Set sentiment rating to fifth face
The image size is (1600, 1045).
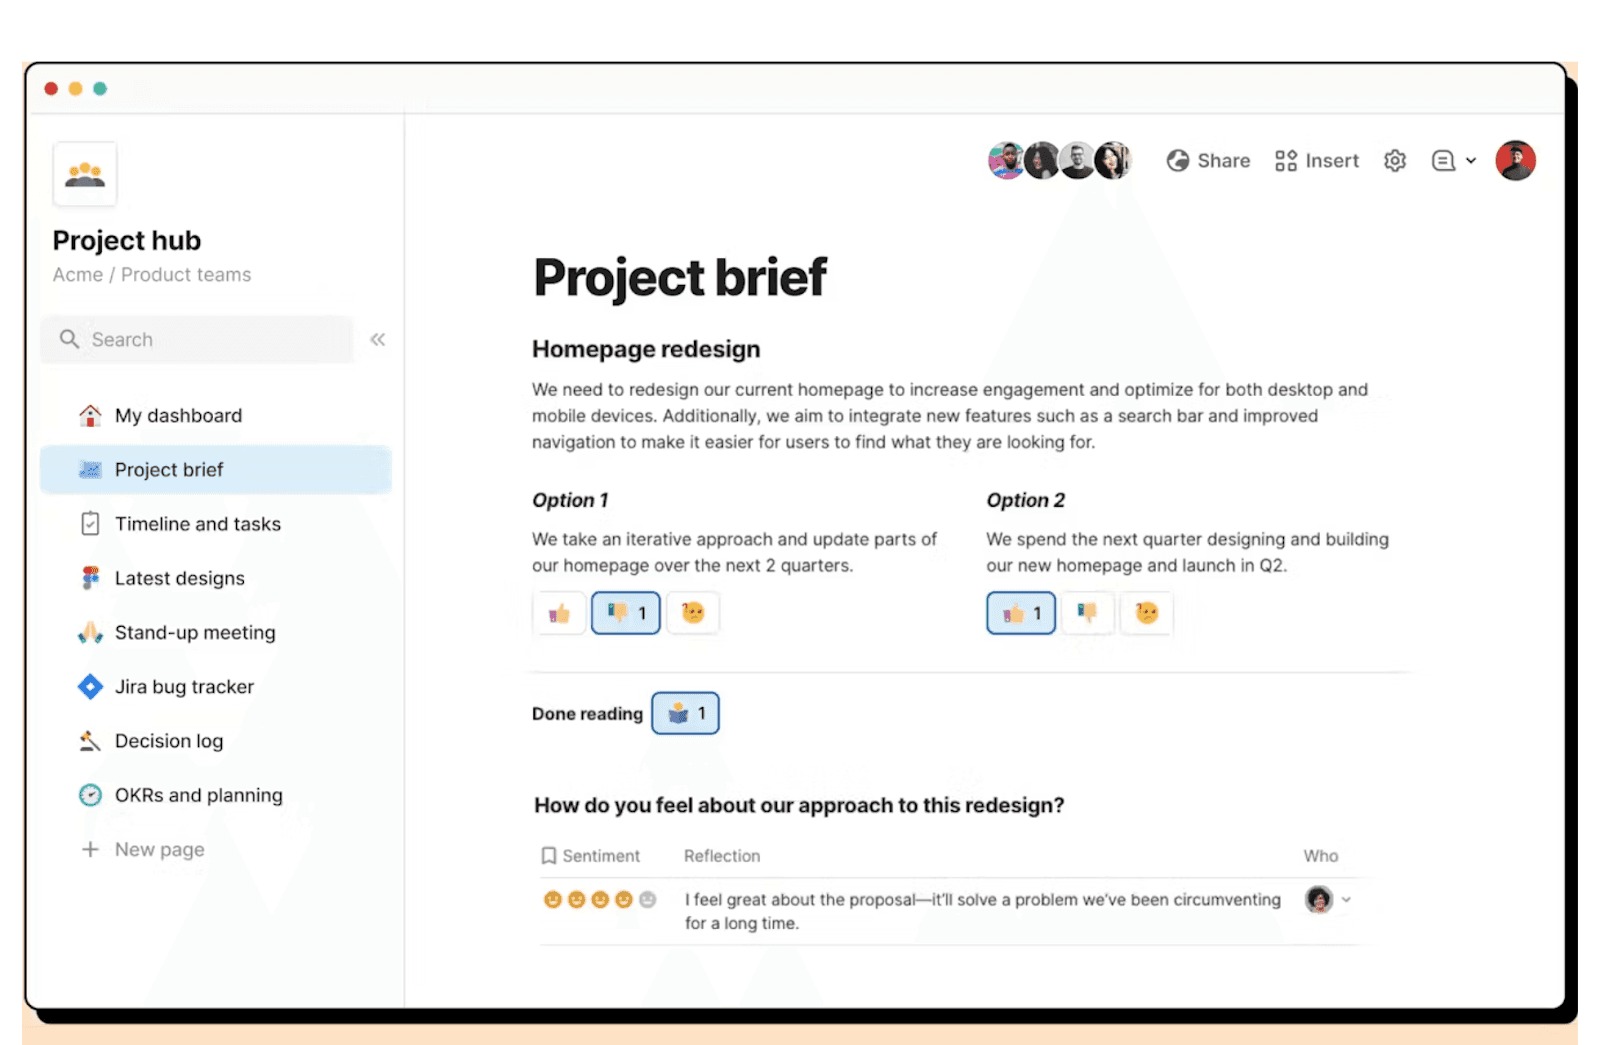click(x=648, y=900)
